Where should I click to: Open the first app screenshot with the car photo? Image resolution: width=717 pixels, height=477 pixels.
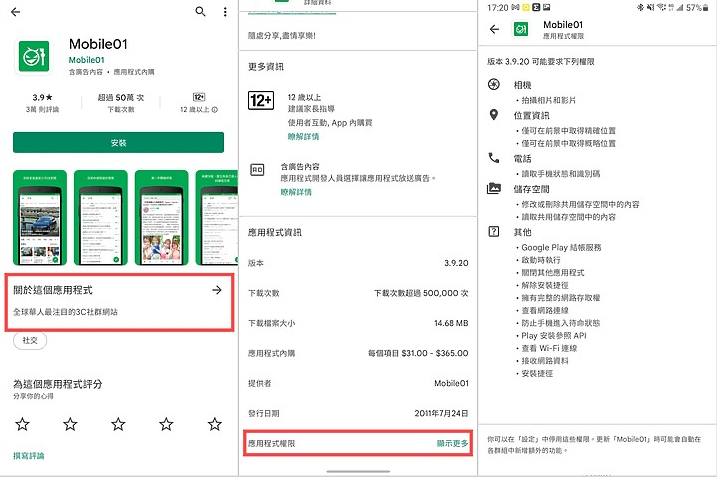coord(40,218)
